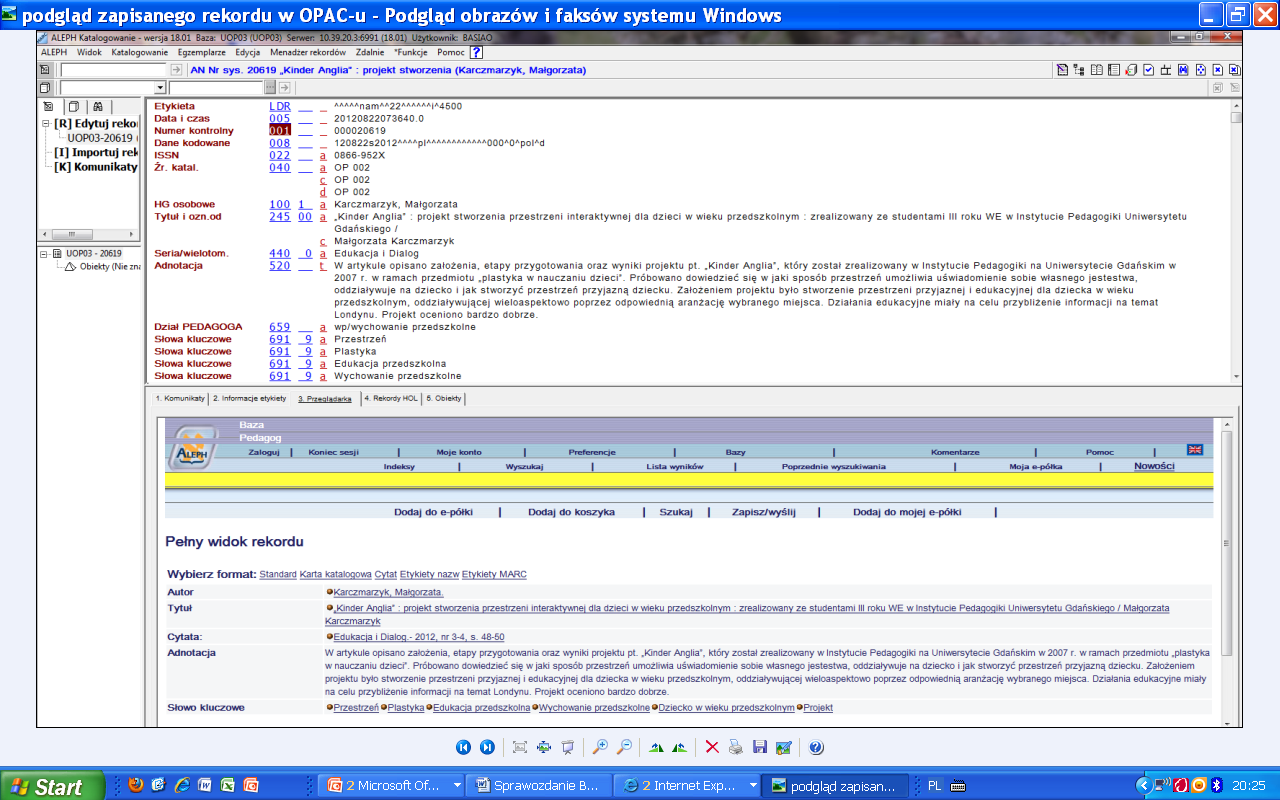Open the combo box dropdown arrow in second toolbar row
Image resolution: width=1280 pixels, height=800 pixels.
coord(159,88)
